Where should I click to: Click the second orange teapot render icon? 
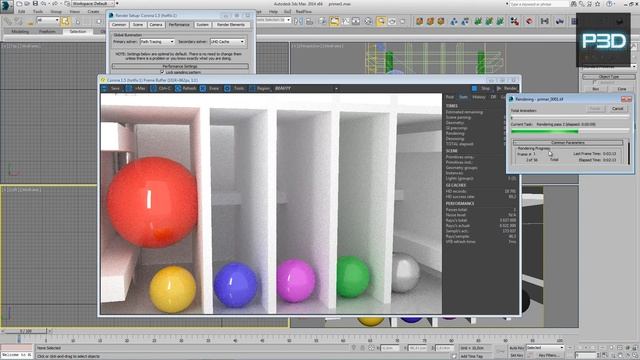point(430,21)
